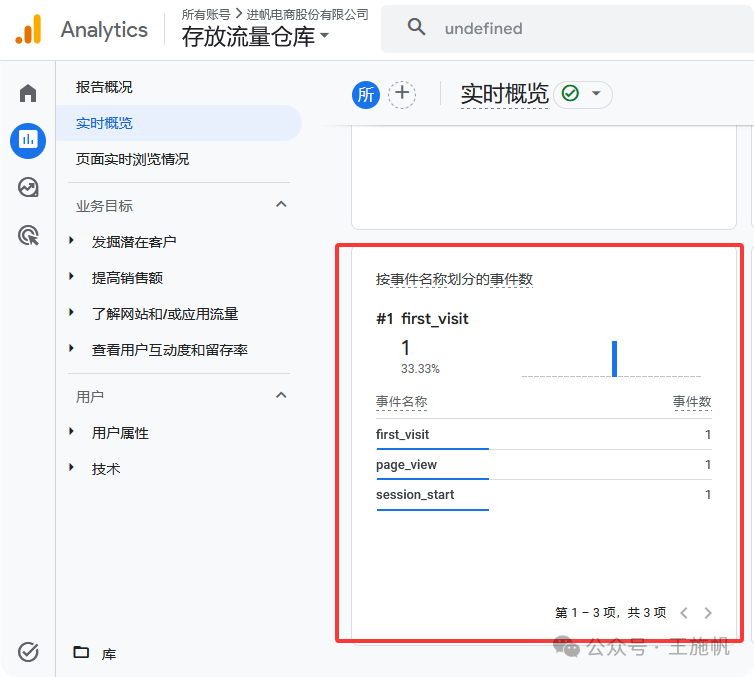The width and height of the screenshot is (754, 677).
Task: Go to the previous page of events
Action: [x=684, y=613]
